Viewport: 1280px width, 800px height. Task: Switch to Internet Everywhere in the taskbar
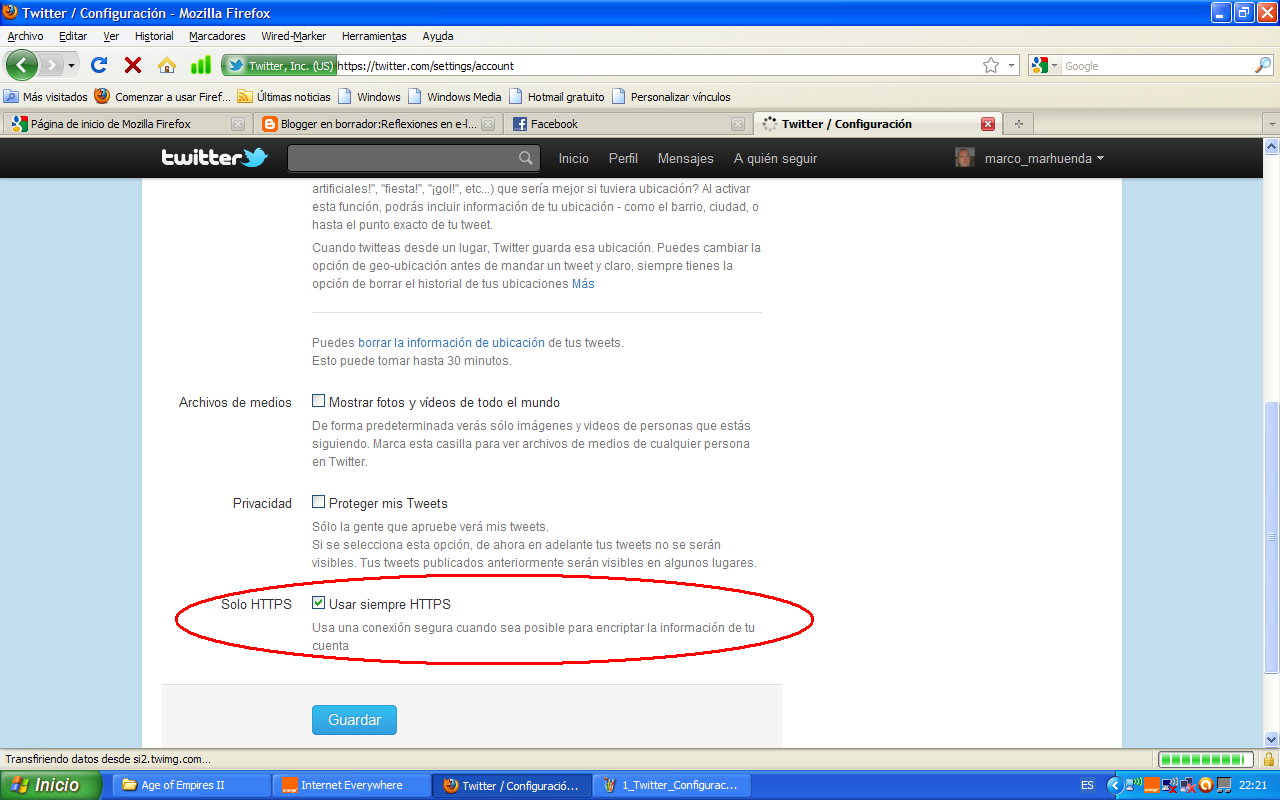point(351,785)
